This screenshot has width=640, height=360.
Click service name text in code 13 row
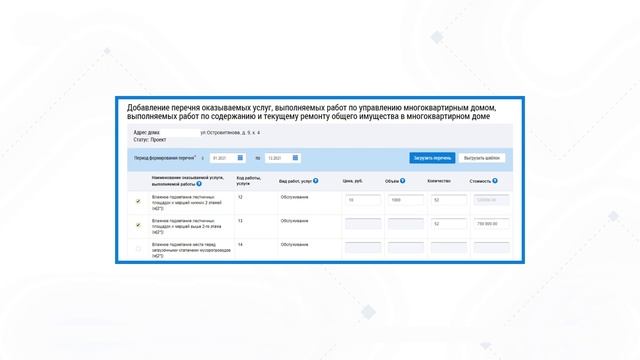[187, 226]
